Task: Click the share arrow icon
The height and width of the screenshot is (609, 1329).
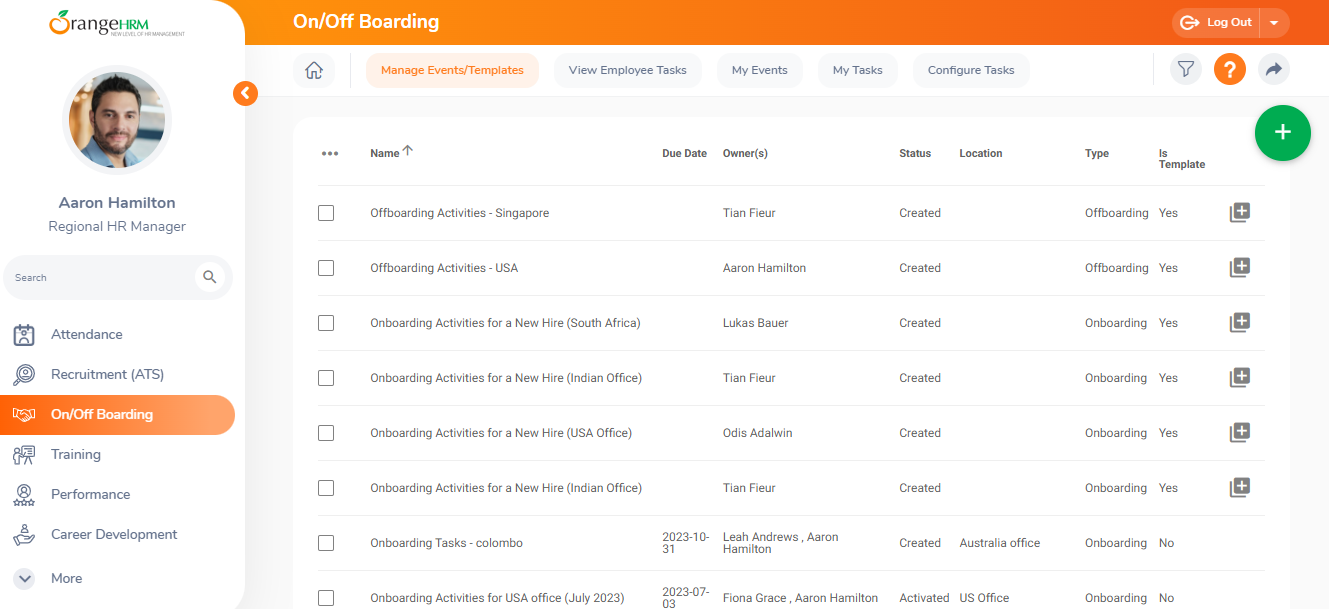Action: pyautogui.click(x=1273, y=70)
